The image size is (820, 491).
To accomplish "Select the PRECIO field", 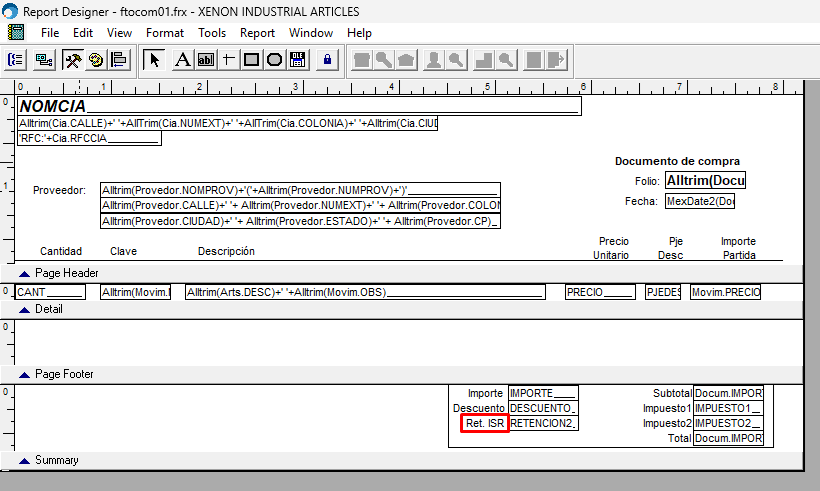I will [600, 292].
